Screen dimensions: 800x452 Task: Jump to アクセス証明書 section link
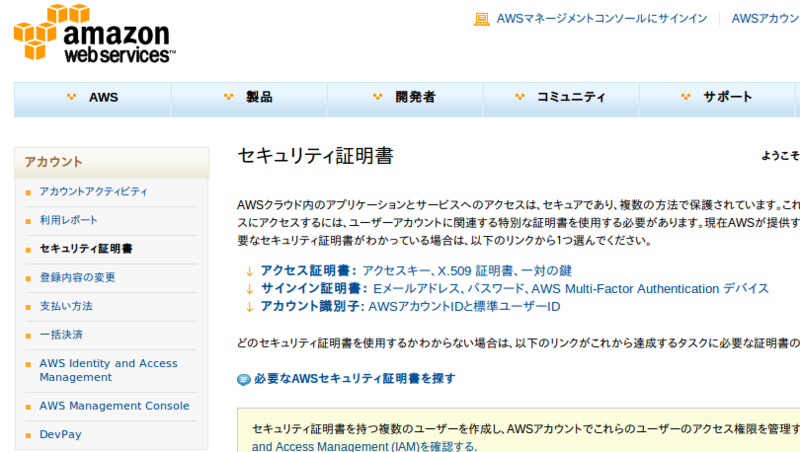[x=416, y=270]
